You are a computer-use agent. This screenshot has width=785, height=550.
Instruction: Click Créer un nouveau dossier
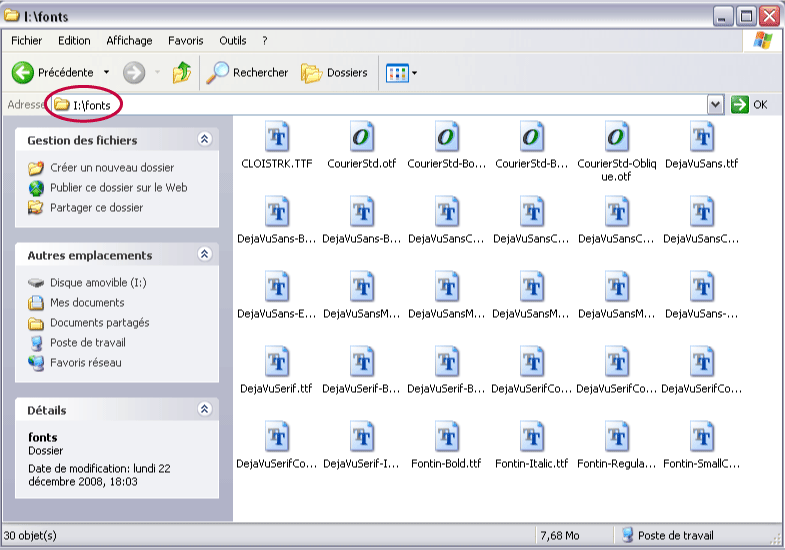click(x=101, y=168)
